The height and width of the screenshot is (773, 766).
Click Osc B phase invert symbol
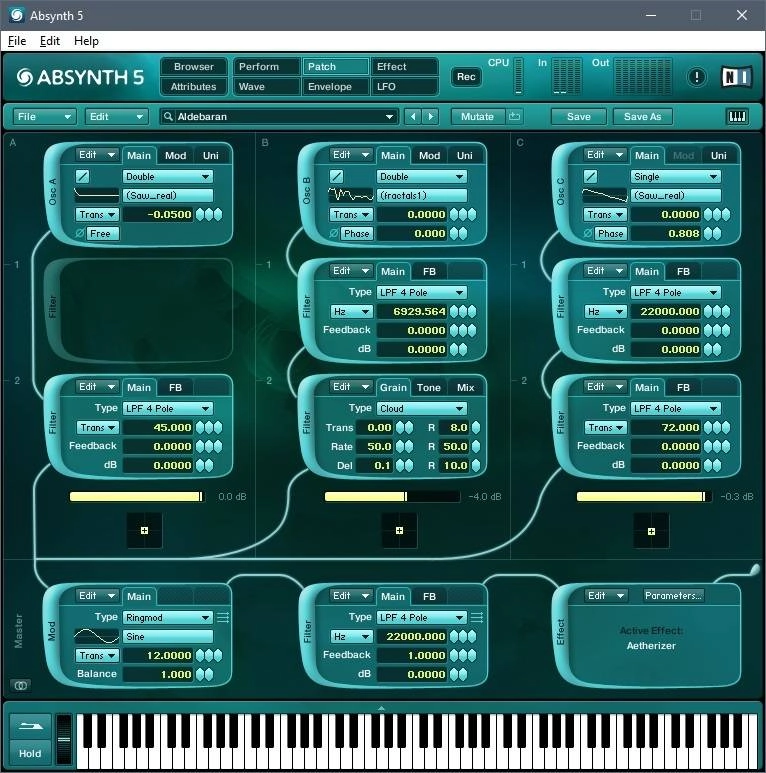click(x=334, y=233)
